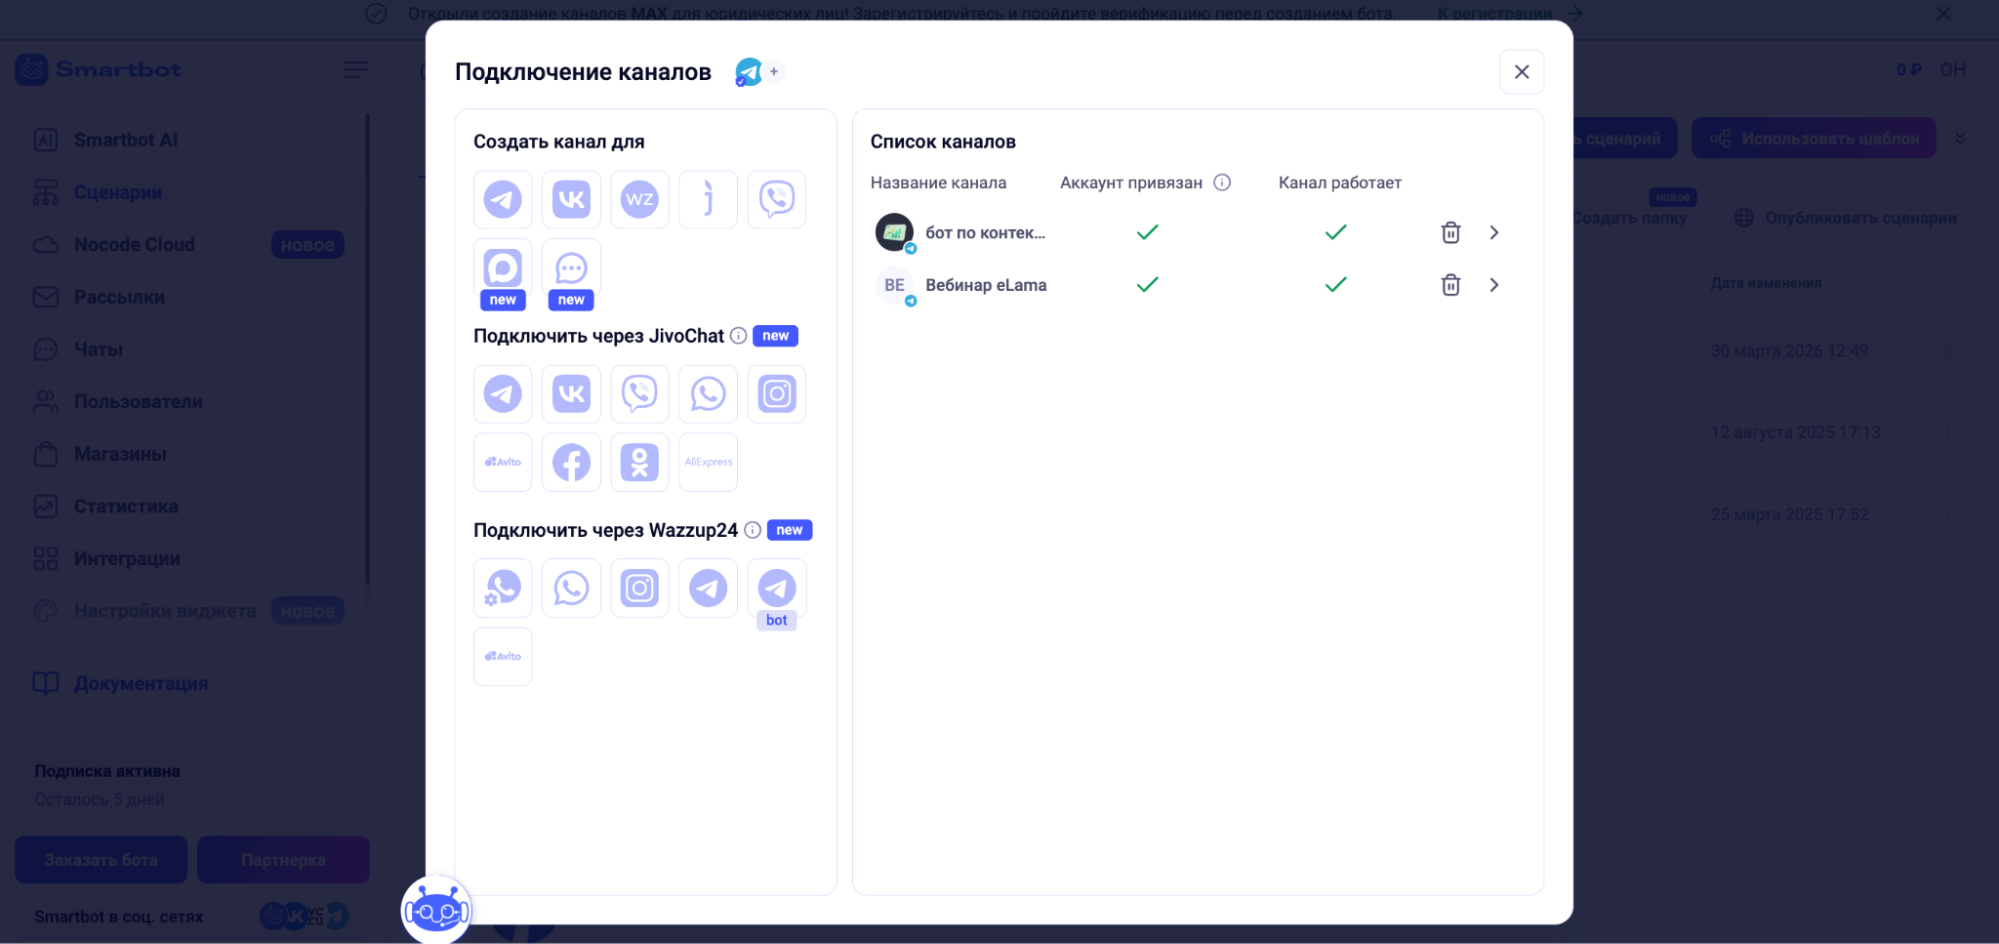
Task: Delete the «Вебинар eLama» channel
Action: pyautogui.click(x=1451, y=284)
